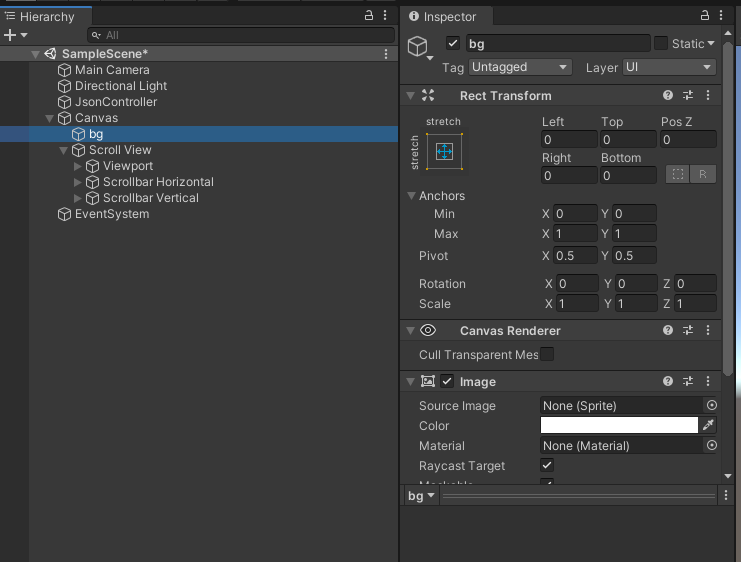Image resolution: width=741 pixels, height=562 pixels.
Task: Collapse the Canvas tree arrow
Action: coord(49,118)
